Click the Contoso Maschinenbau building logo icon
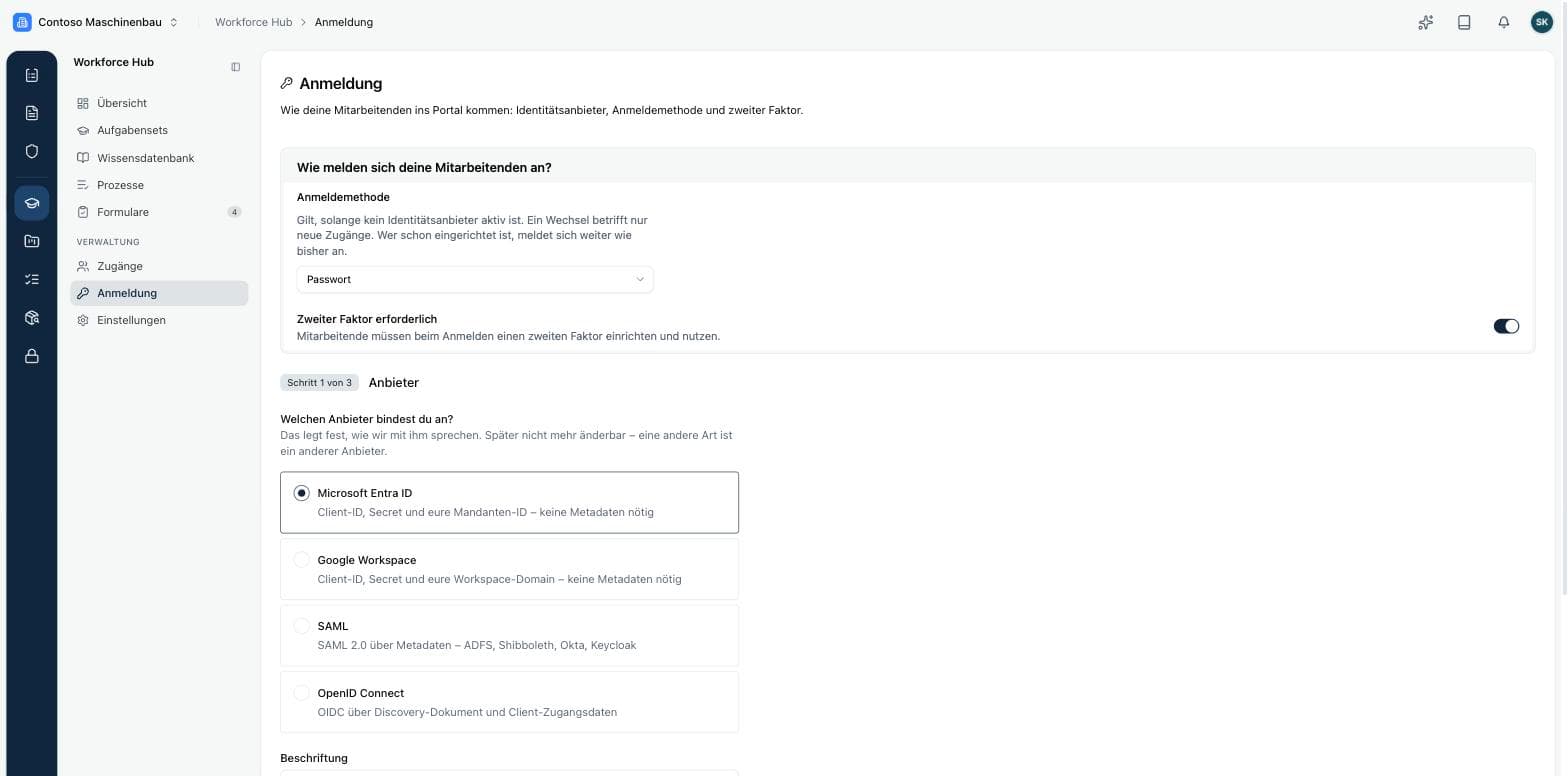1568x776 pixels. click(x=22, y=22)
